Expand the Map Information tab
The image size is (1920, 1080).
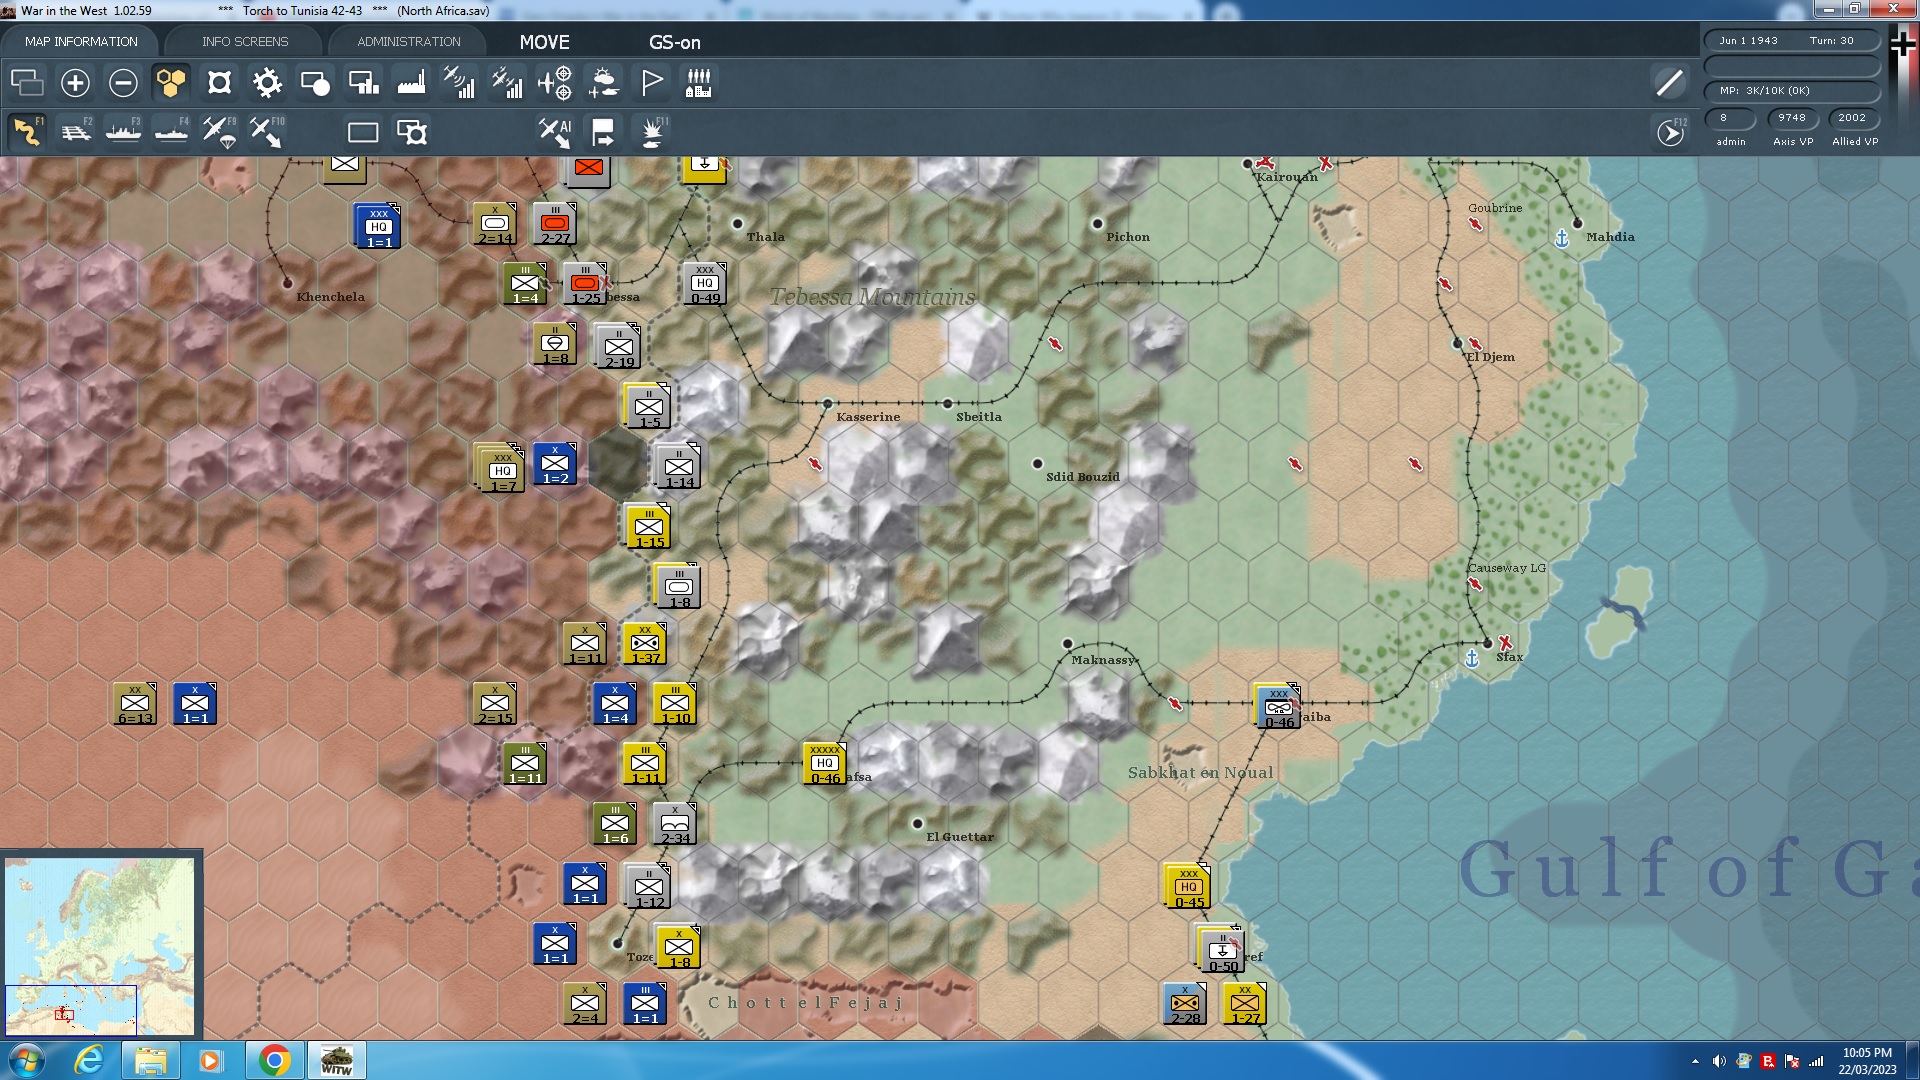[x=81, y=42]
